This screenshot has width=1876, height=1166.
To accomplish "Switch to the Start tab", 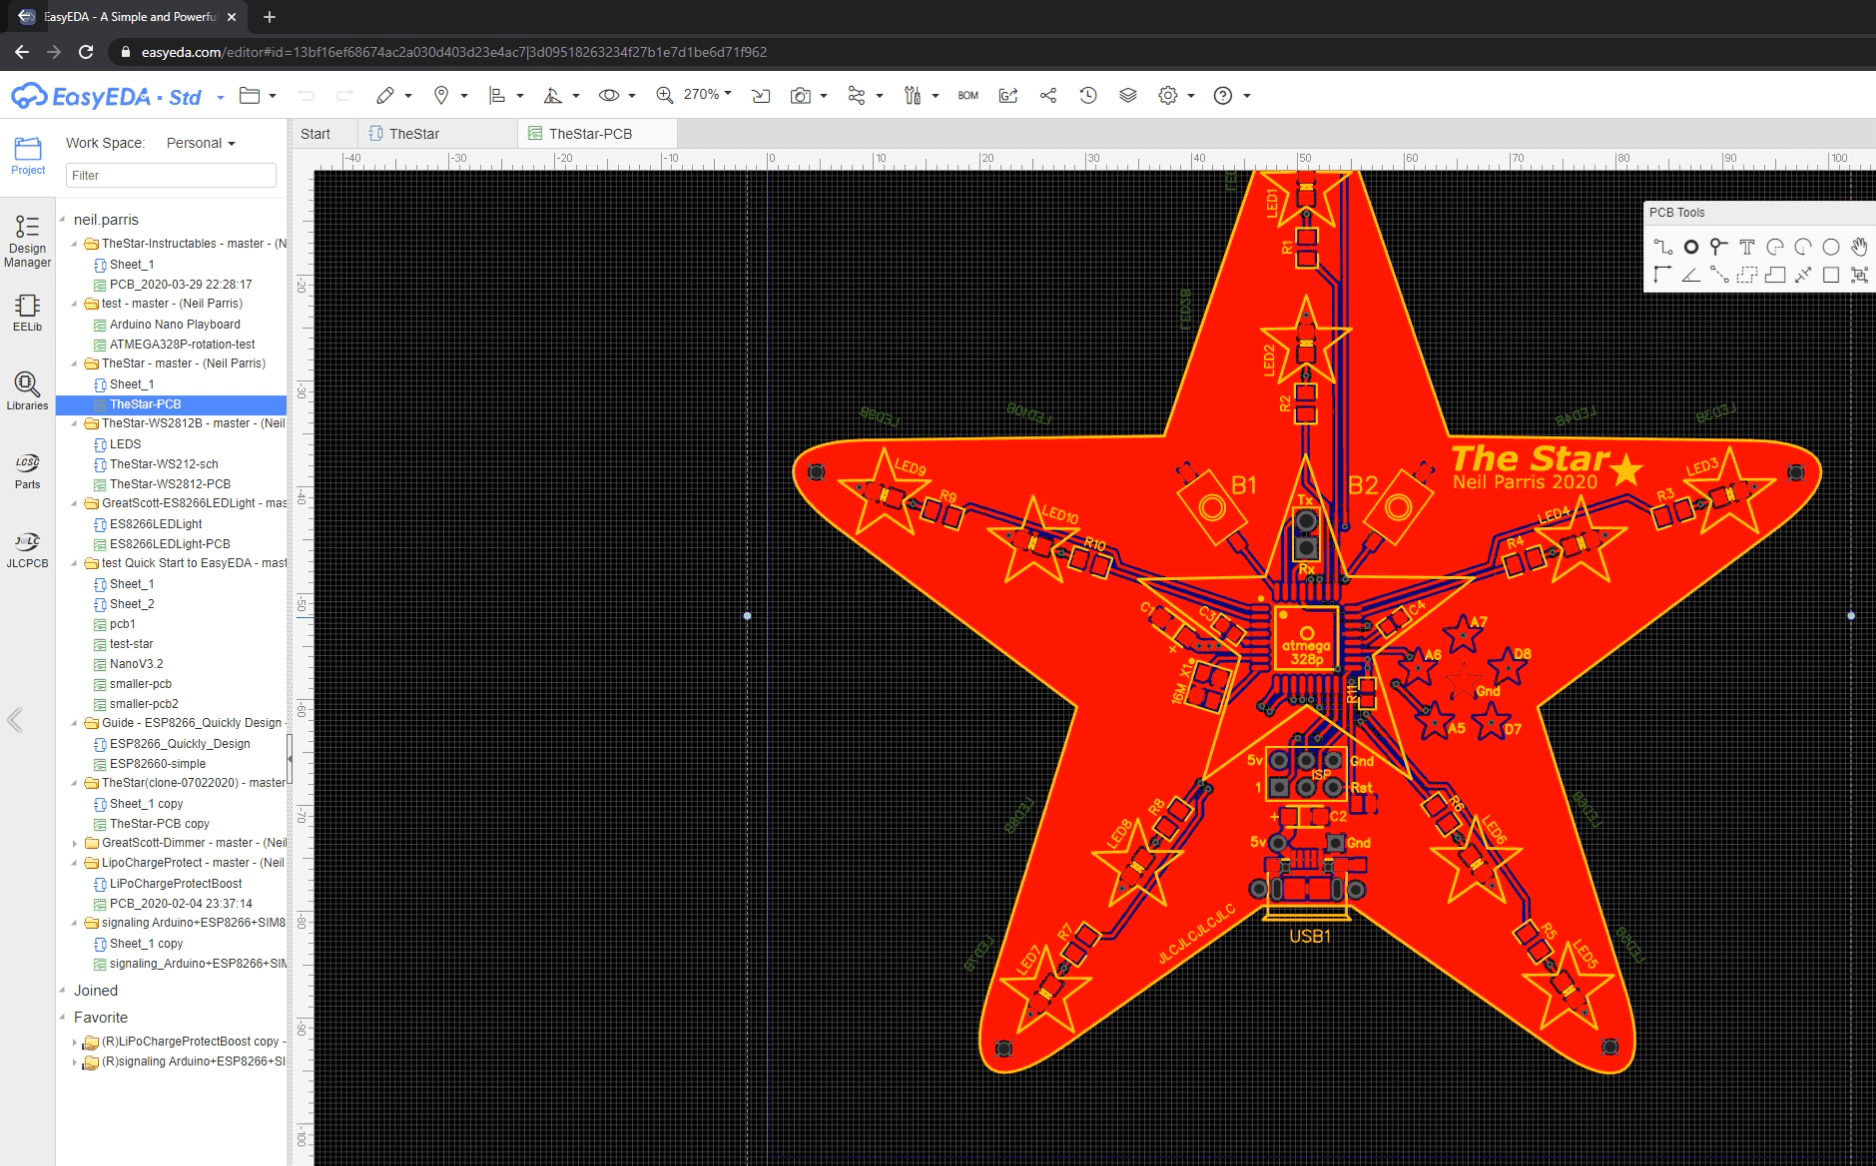I will 315,132.
